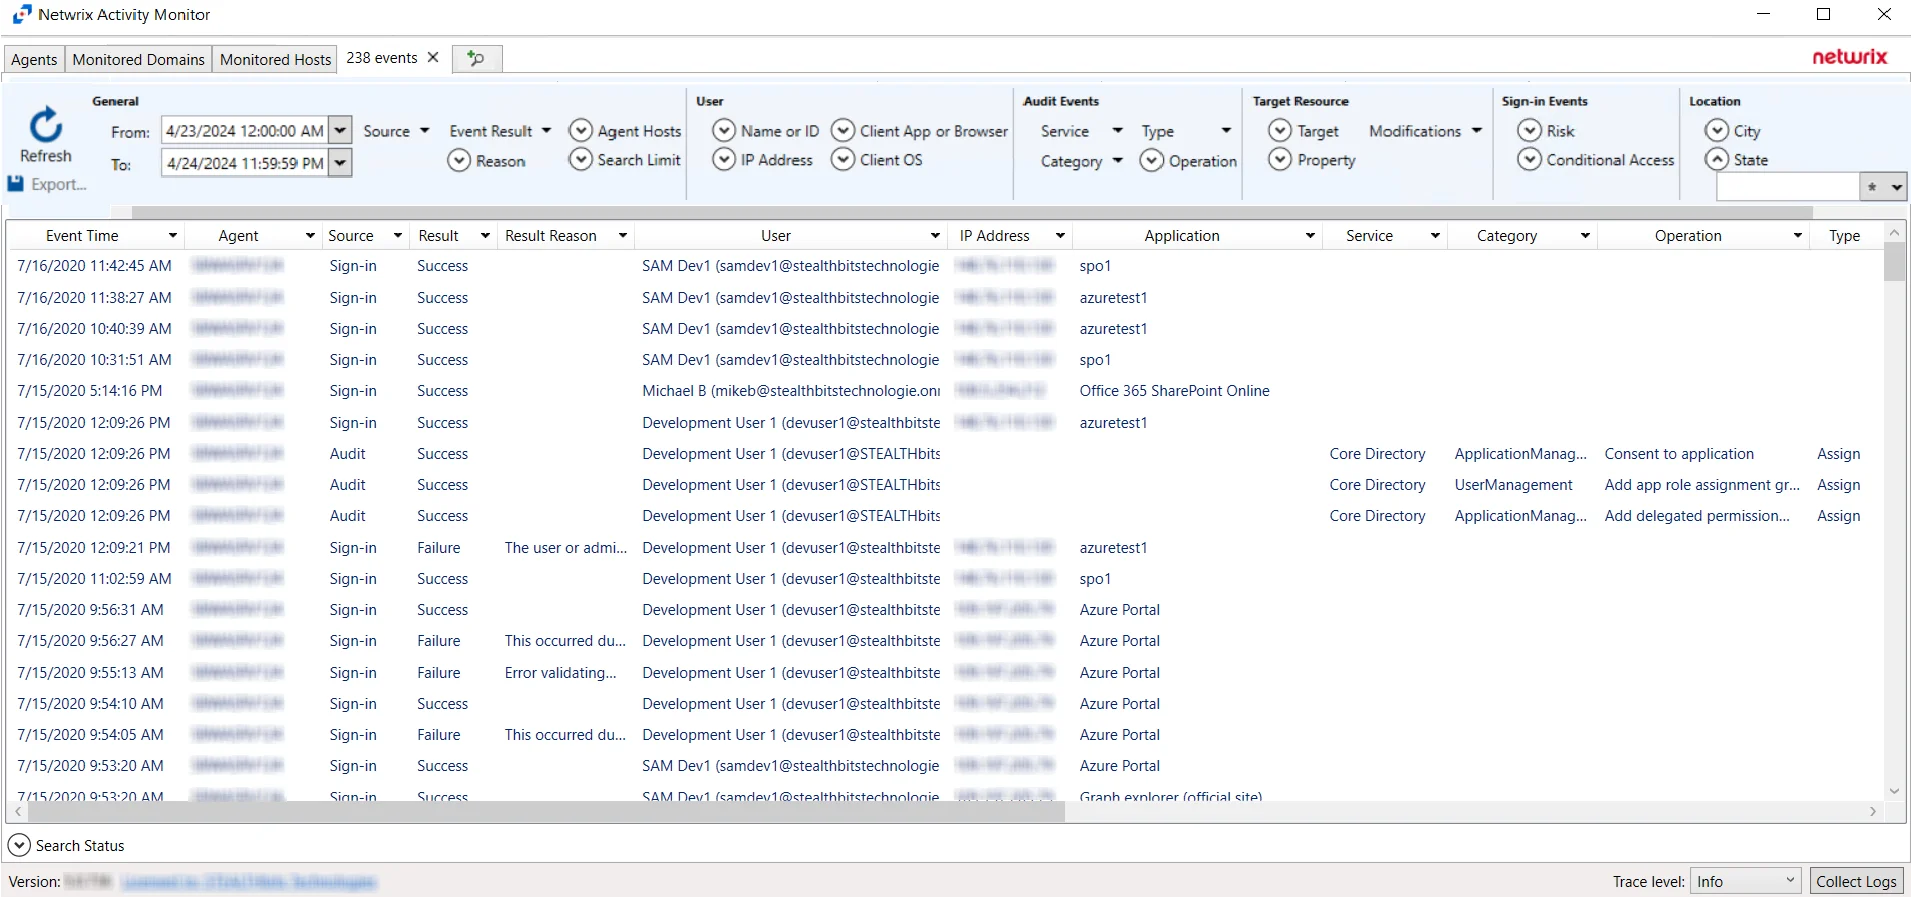Expand the Risk filter
This screenshot has width=1911, height=897.
[x=1529, y=130]
